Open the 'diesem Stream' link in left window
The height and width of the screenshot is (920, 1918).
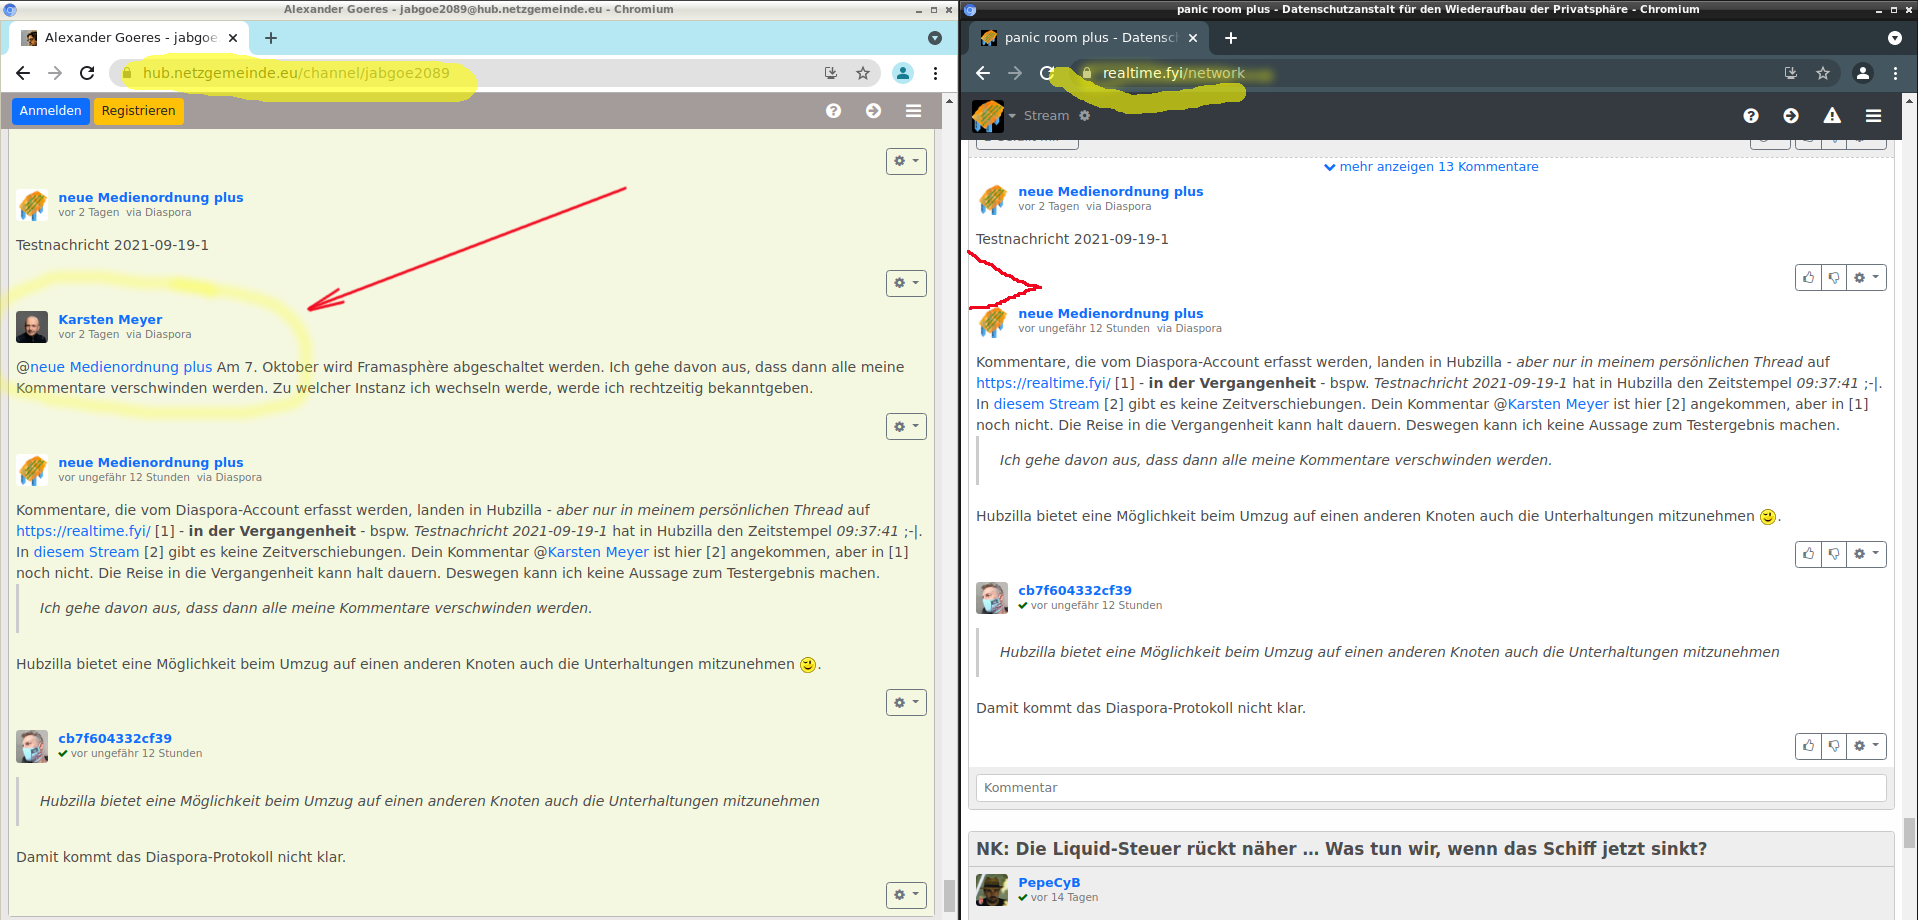86,552
